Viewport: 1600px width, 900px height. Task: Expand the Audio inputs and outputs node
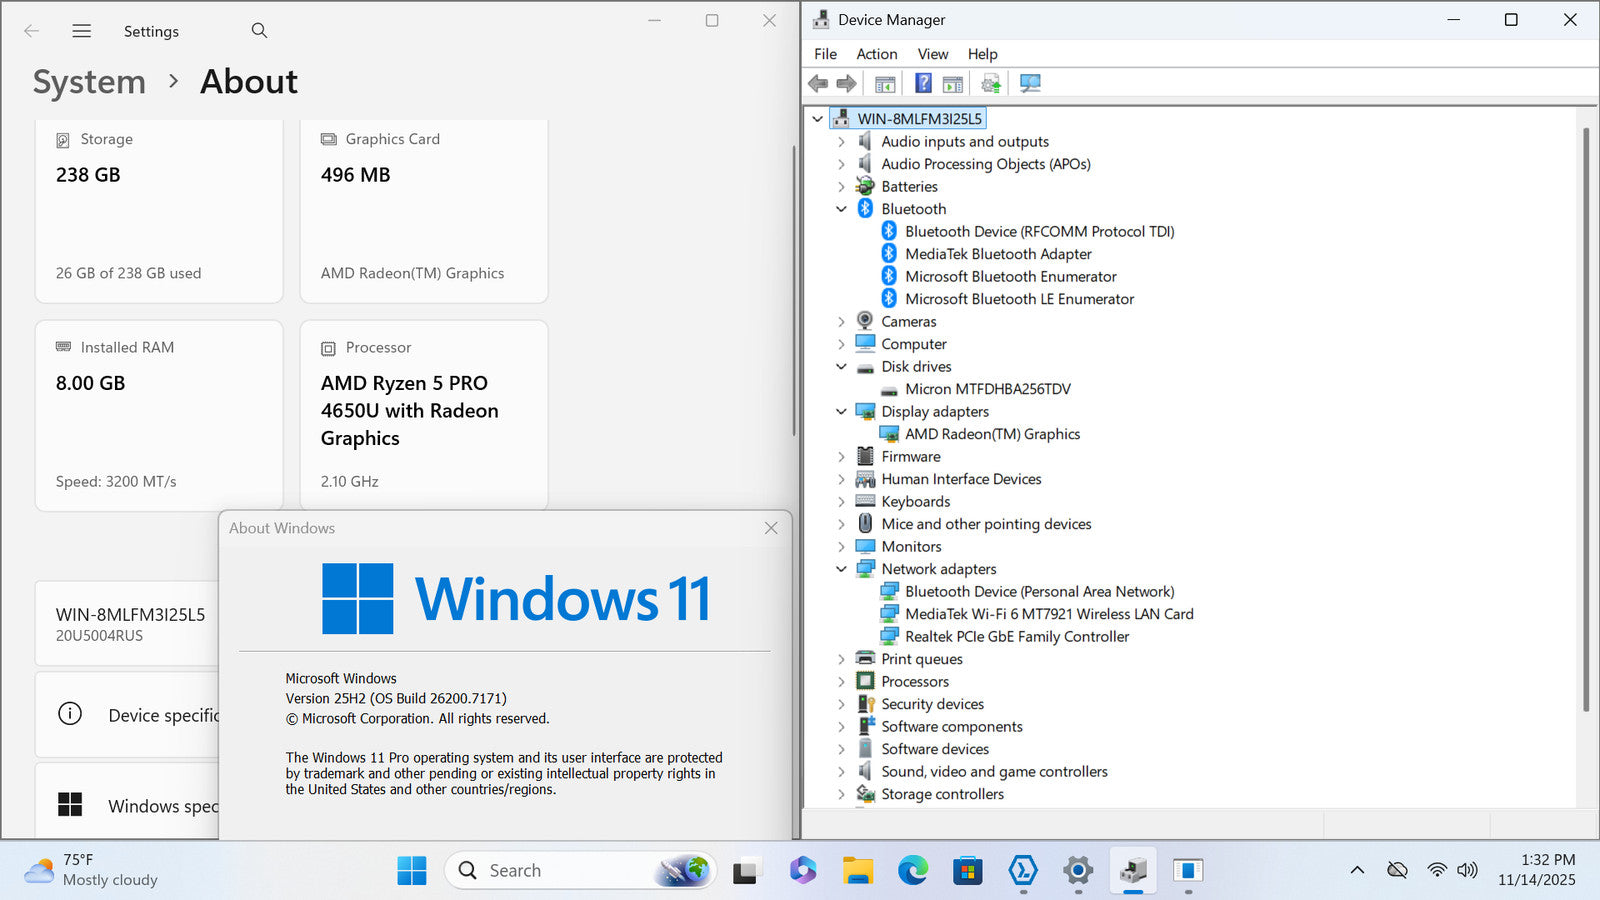pyautogui.click(x=841, y=142)
